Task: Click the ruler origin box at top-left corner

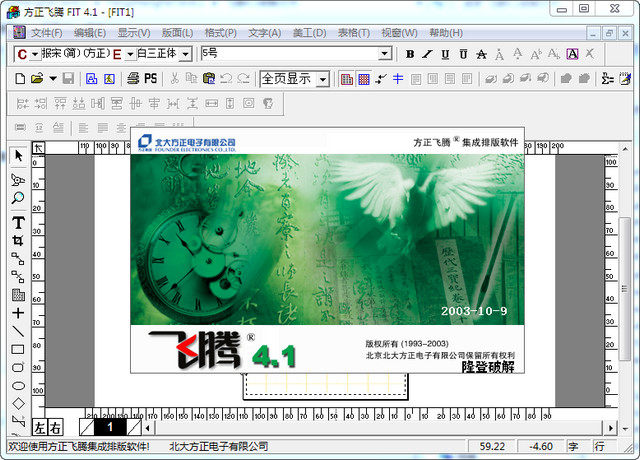Action: click(x=38, y=148)
